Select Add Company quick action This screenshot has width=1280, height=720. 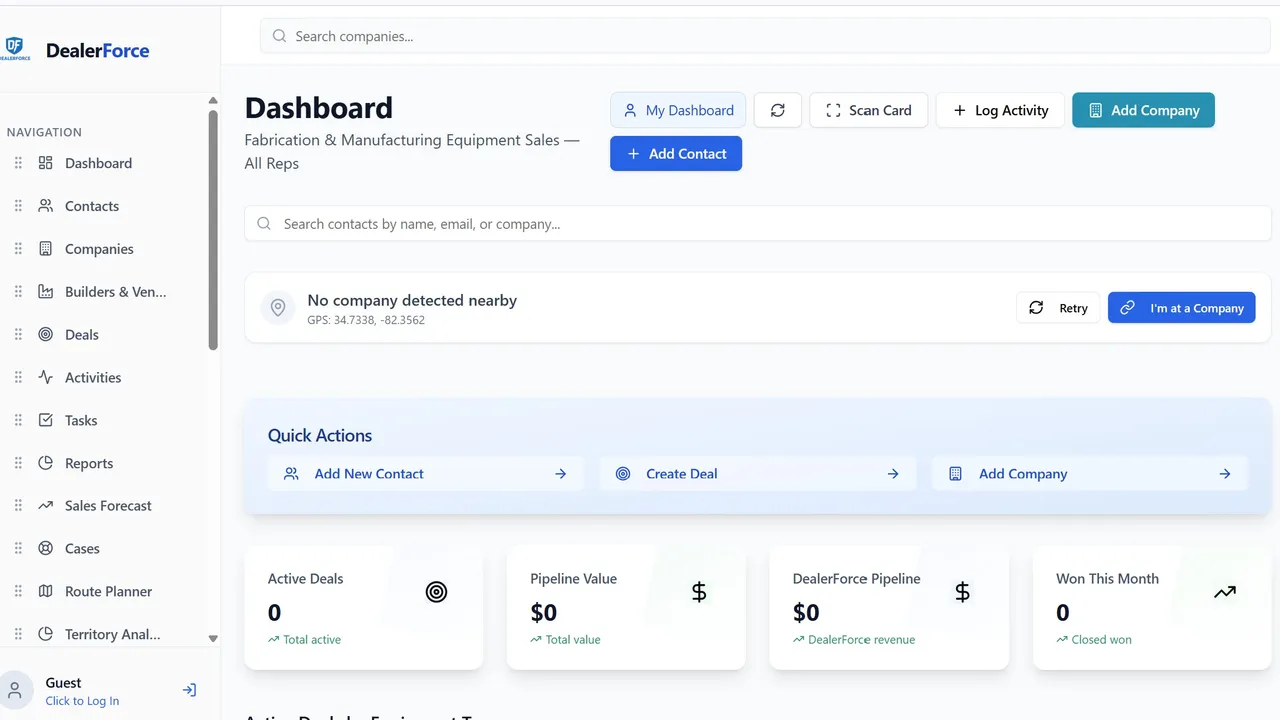click(1090, 474)
